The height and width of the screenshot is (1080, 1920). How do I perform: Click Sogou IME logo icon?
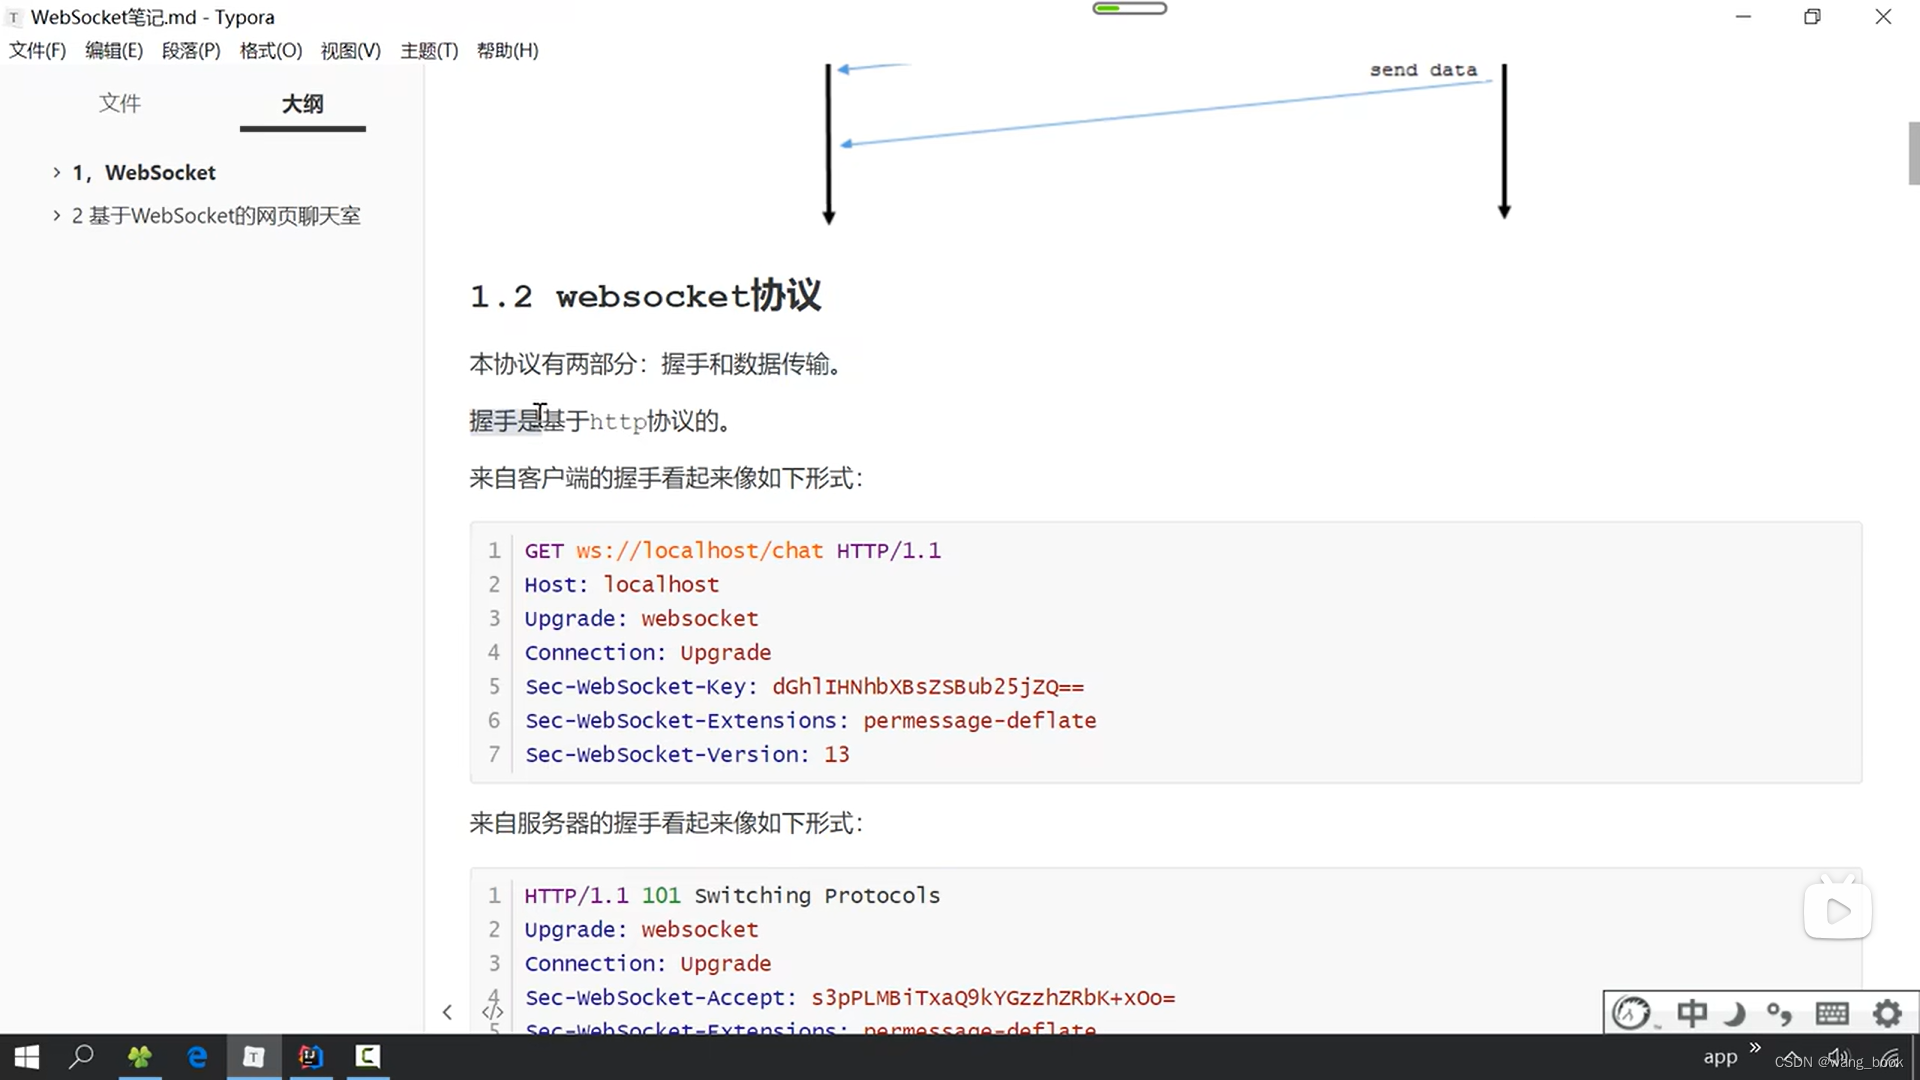click(1632, 1013)
